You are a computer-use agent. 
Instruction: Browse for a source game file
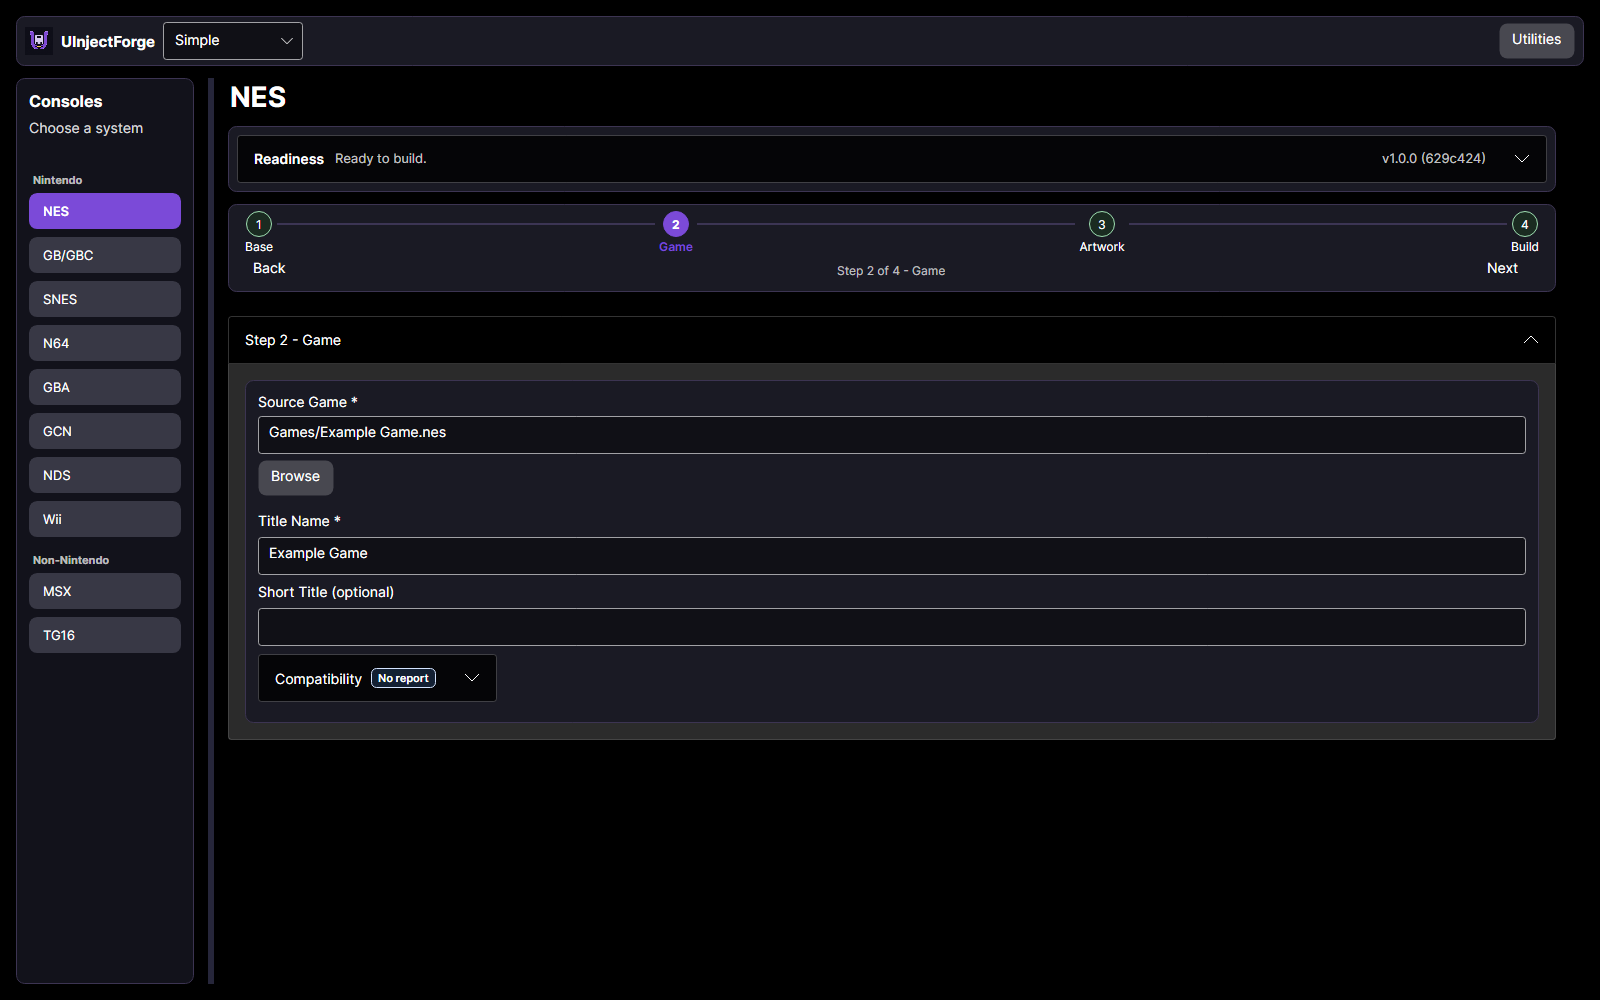pos(296,477)
